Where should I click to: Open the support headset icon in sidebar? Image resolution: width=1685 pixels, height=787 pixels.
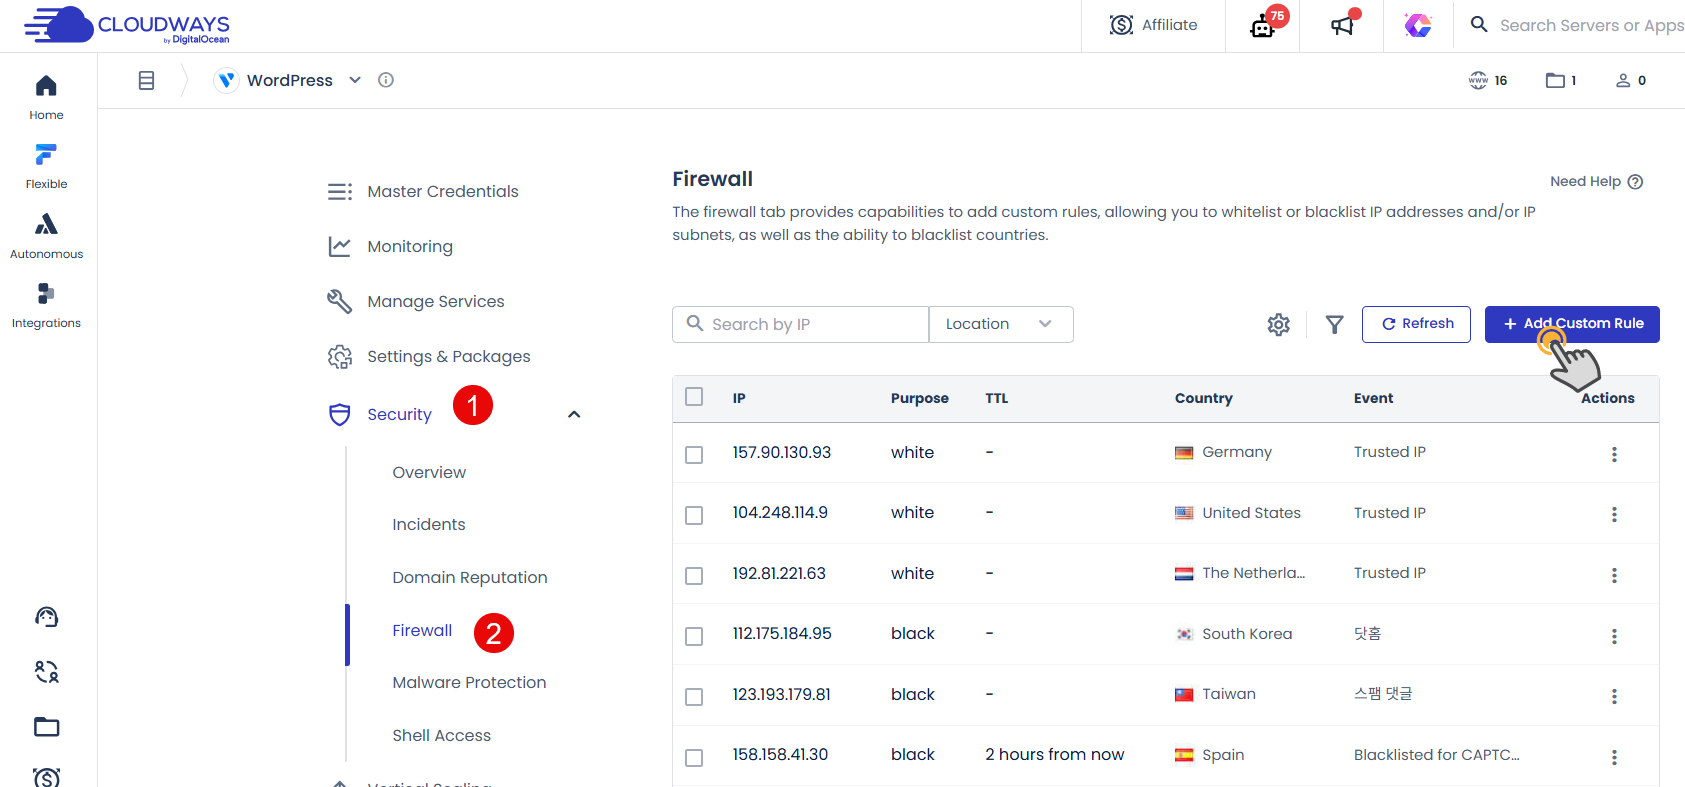[47, 617]
